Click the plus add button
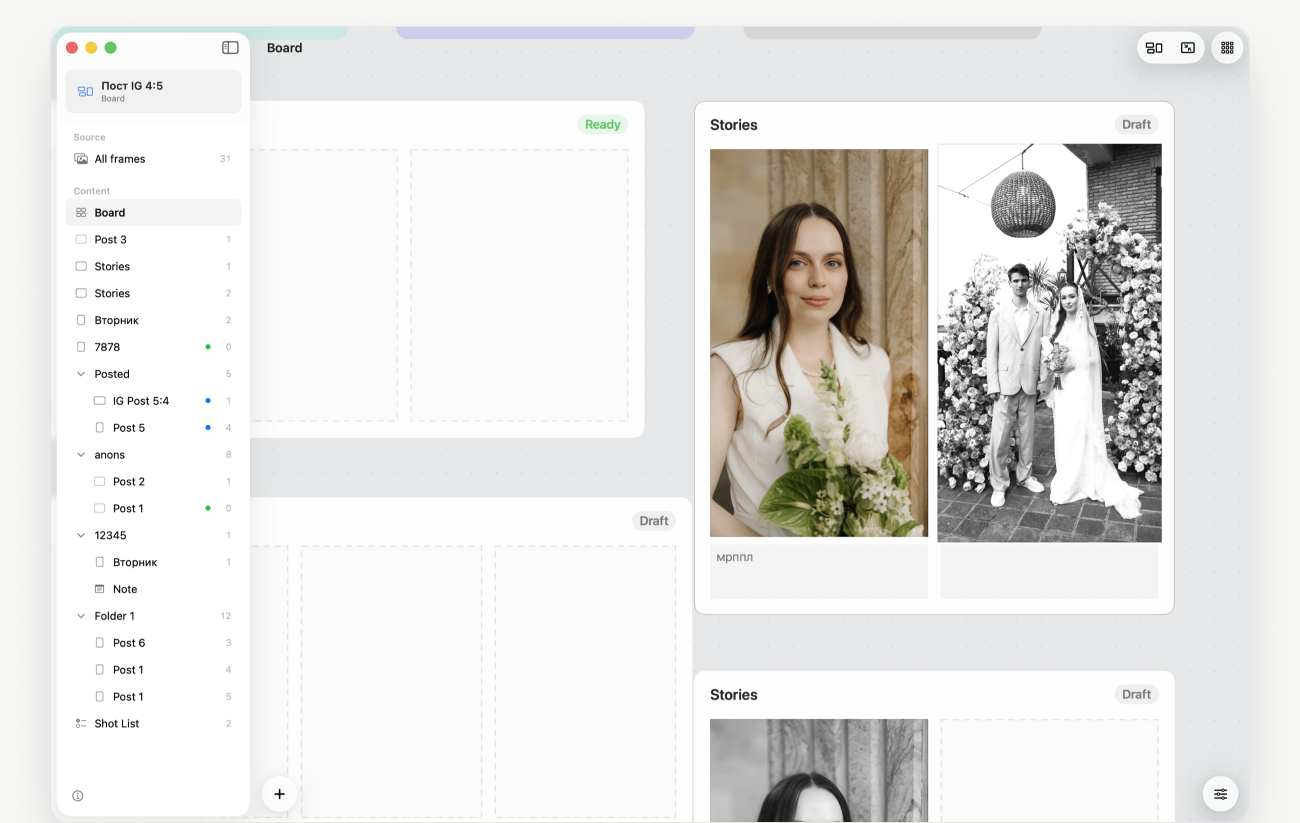 point(279,794)
